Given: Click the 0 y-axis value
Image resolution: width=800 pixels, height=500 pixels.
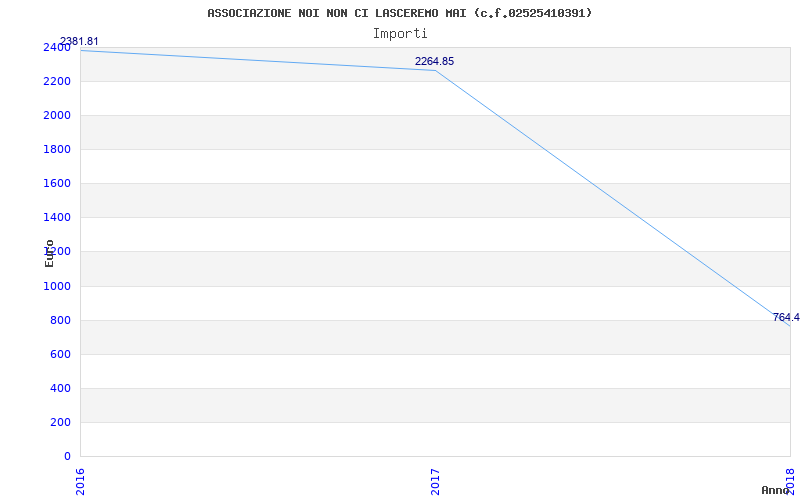Looking at the screenshot, I should point(67,456).
